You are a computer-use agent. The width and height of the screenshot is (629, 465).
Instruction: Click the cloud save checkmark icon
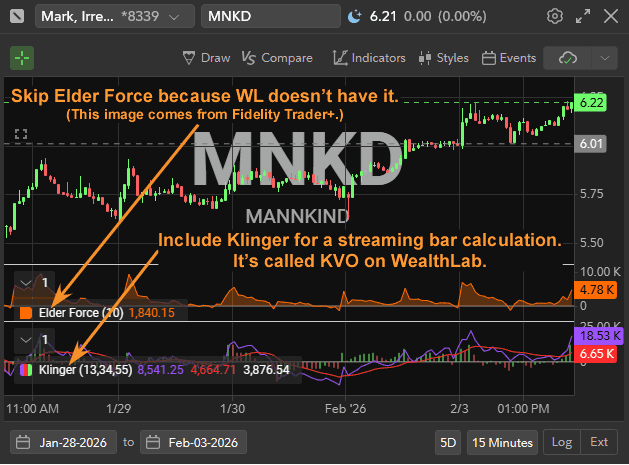point(568,59)
